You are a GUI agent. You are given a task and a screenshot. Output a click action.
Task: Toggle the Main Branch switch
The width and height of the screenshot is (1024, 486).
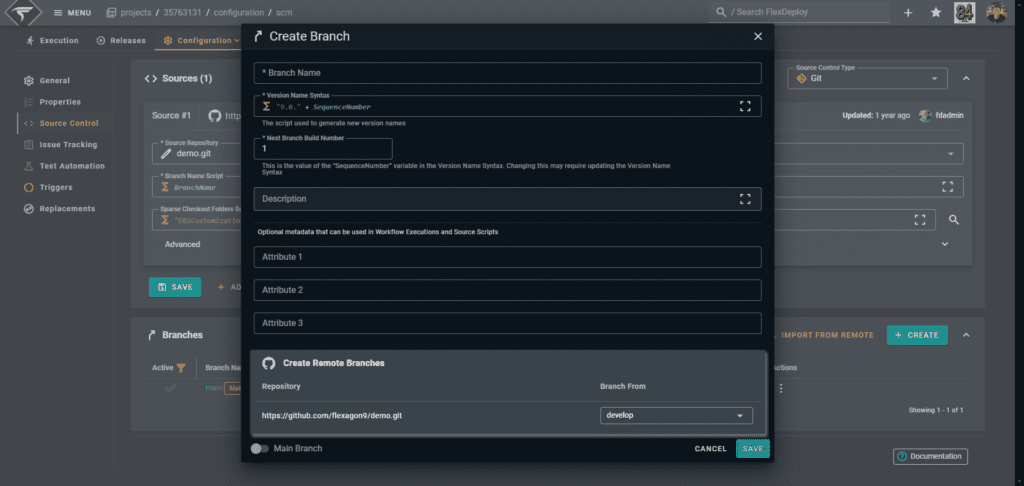coord(259,449)
